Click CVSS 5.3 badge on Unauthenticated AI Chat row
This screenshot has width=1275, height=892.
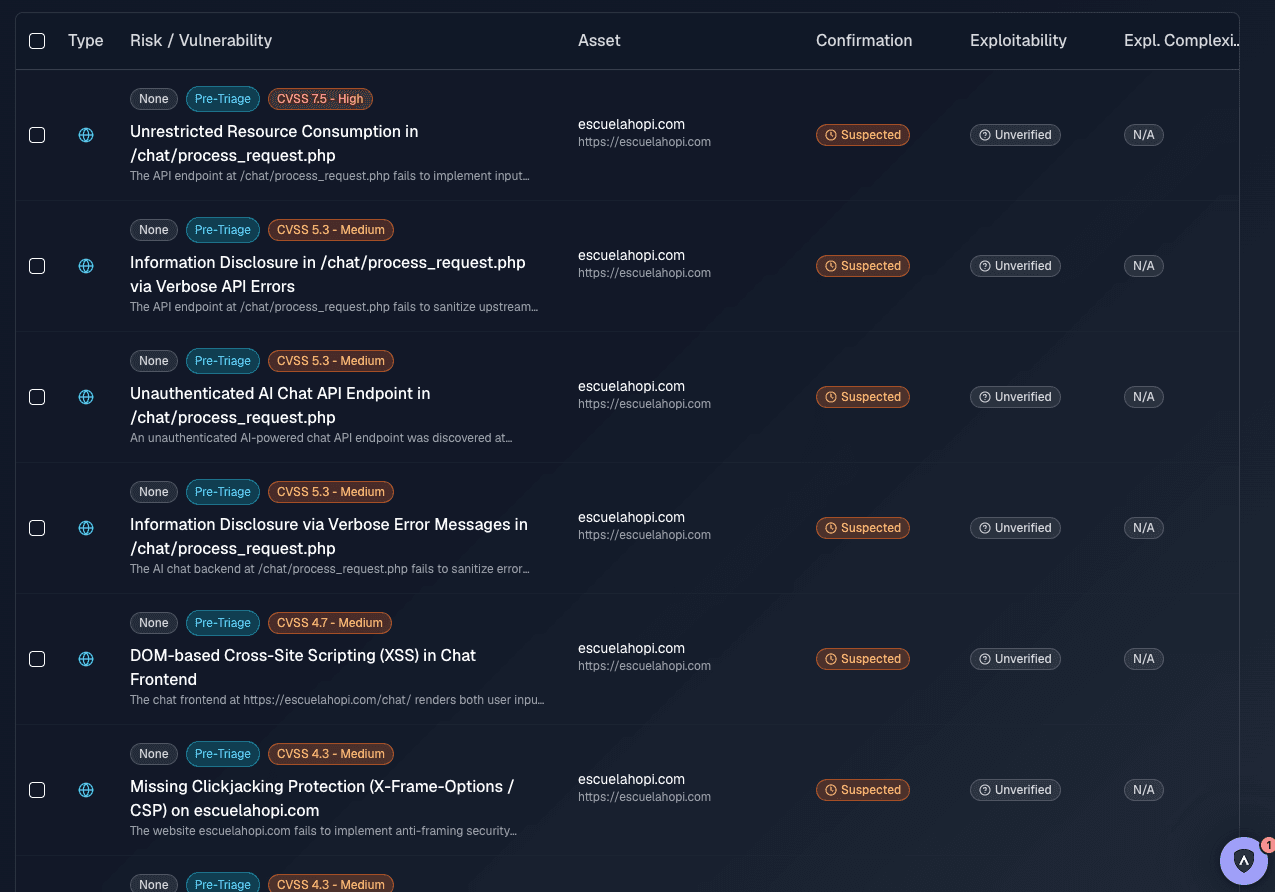(331, 361)
